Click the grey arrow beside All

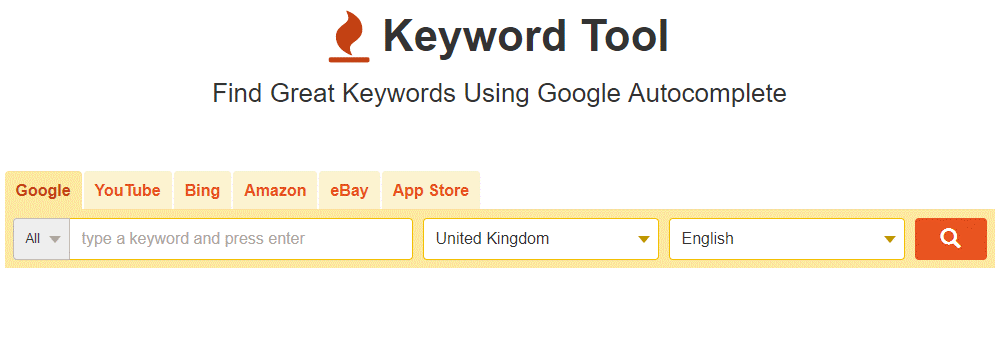pos(55,239)
